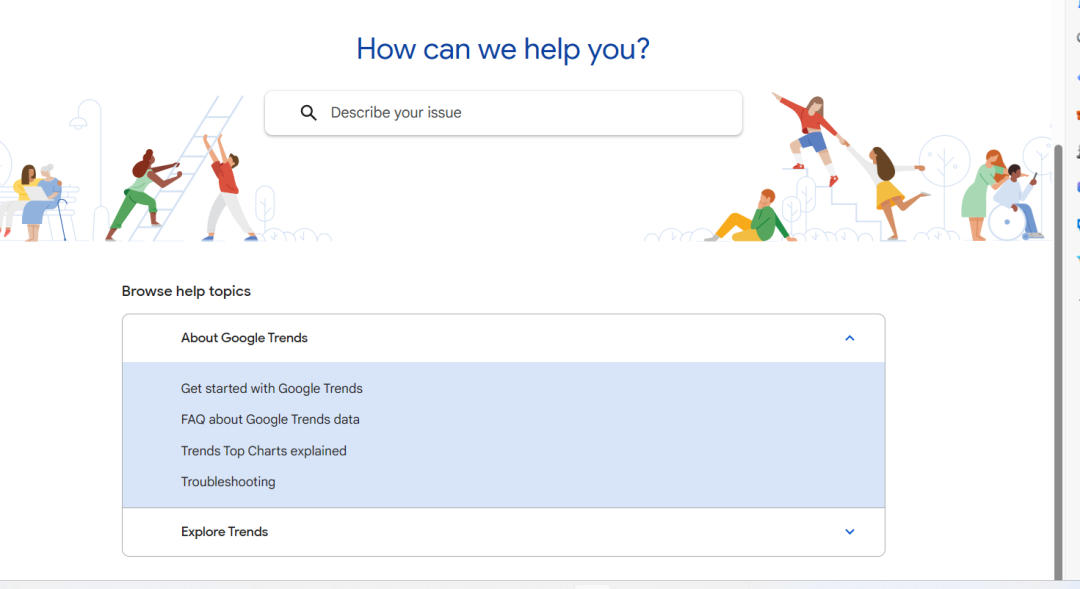Image resolution: width=1080 pixels, height=589 pixels.
Task: Click the 'Explore Trends' section title
Action: point(224,532)
